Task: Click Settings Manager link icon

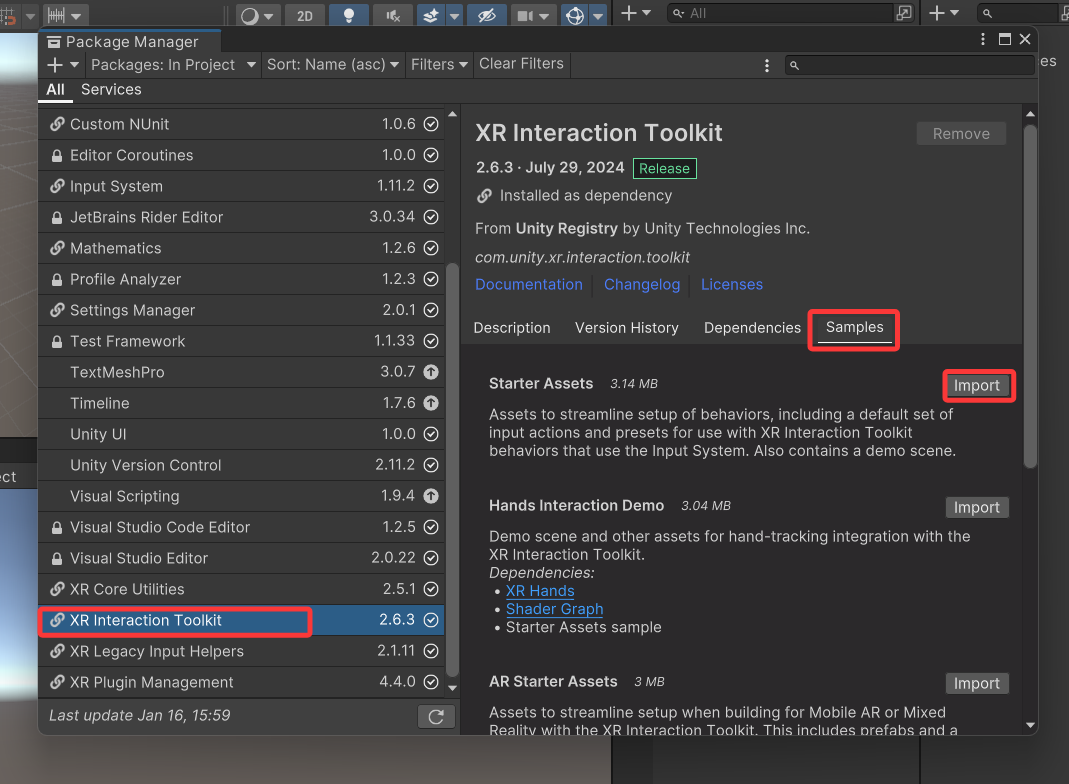Action: pos(57,310)
